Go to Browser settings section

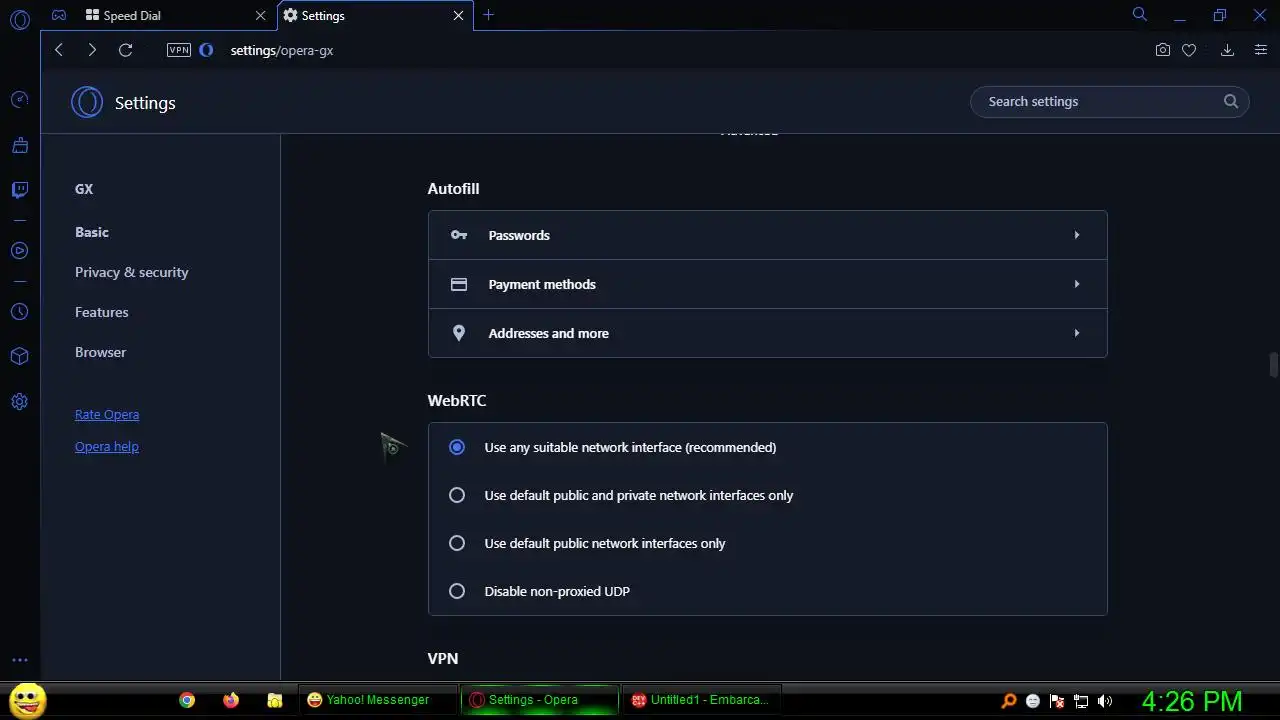100,352
